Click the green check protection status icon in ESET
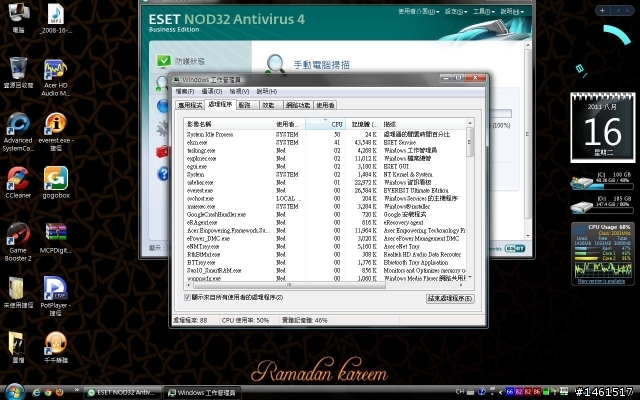640x400 pixels. click(x=164, y=61)
